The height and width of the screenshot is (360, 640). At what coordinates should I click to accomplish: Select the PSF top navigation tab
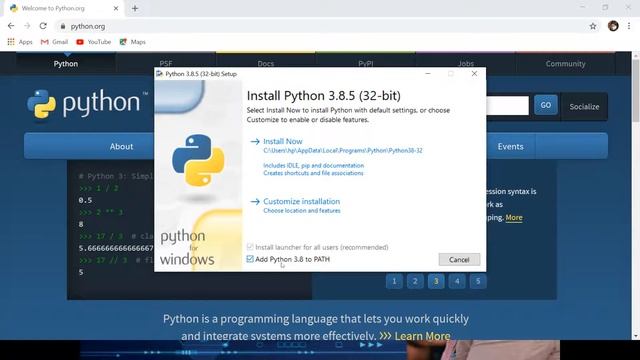(x=166, y=64)
